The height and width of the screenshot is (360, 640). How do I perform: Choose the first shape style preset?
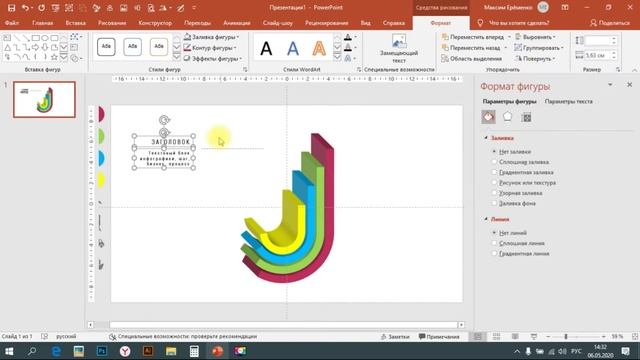pos(106,47)
